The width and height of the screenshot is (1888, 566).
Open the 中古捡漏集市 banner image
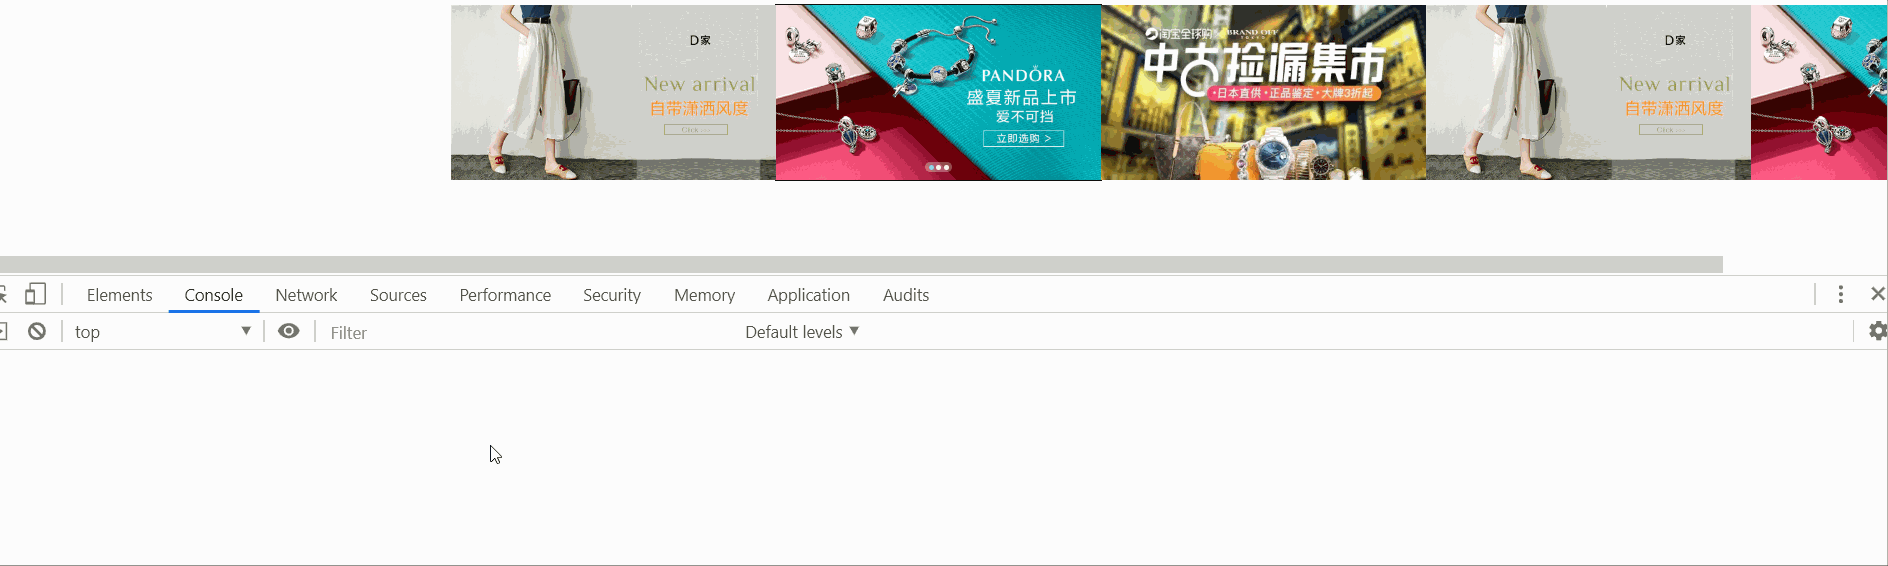[1263, 92]
